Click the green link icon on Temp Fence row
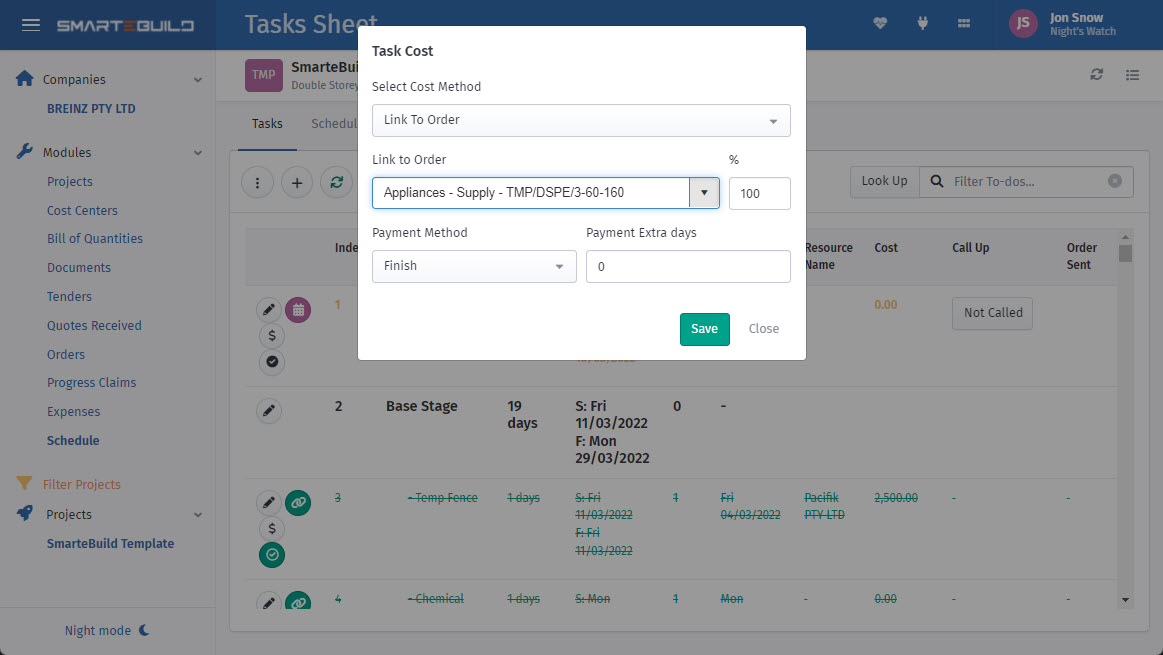Screen dimensions: 1163x655 pos(298,502)
